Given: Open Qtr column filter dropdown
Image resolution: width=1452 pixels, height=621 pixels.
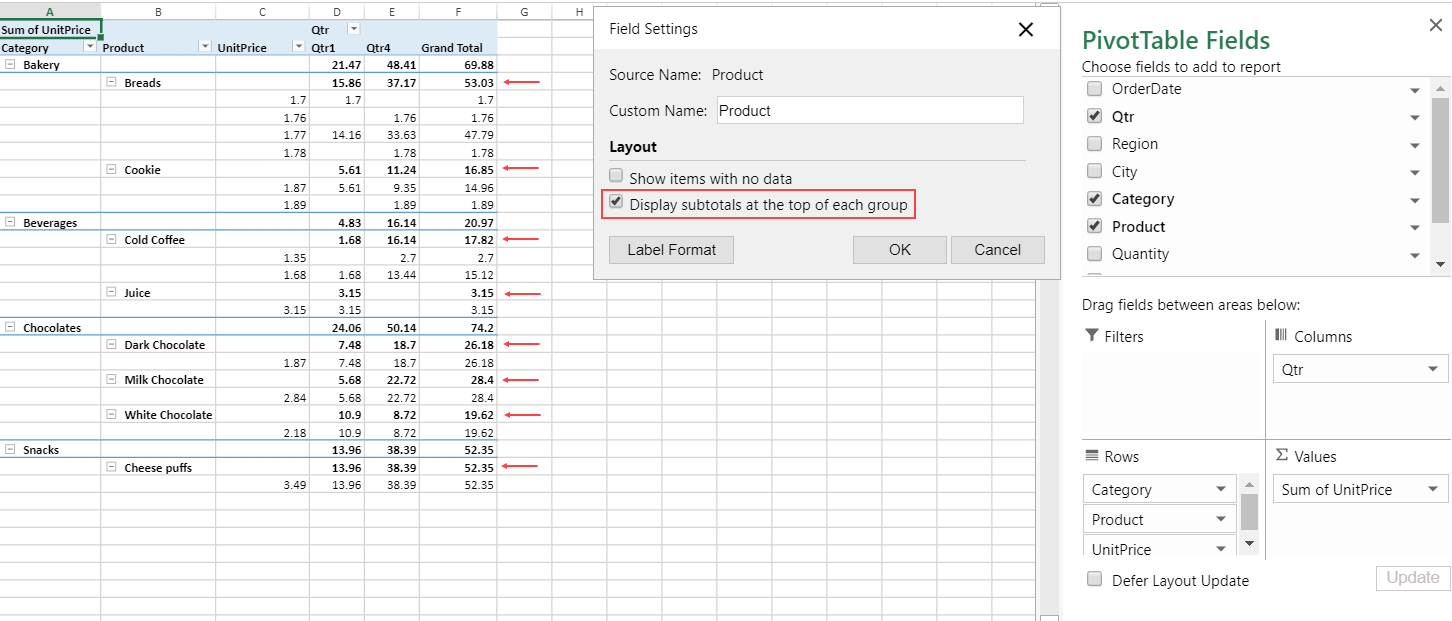Looking at the screenshot, I should point(352,30).
